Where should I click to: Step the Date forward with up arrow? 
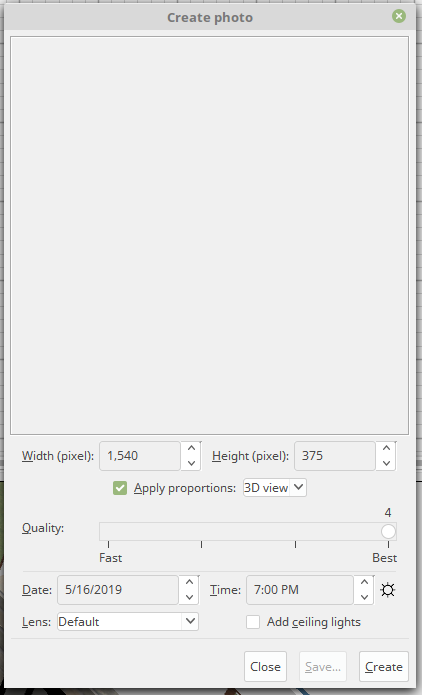(x=189, y=582)
